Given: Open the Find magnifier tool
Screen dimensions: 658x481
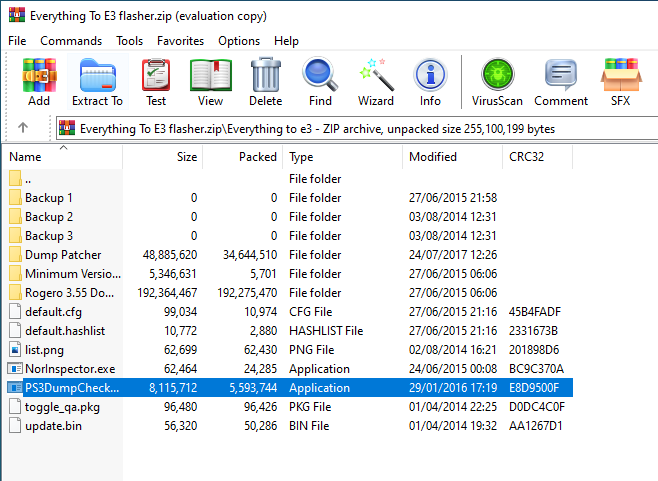Looking at the screenshot, I should [x=320, y=81].
